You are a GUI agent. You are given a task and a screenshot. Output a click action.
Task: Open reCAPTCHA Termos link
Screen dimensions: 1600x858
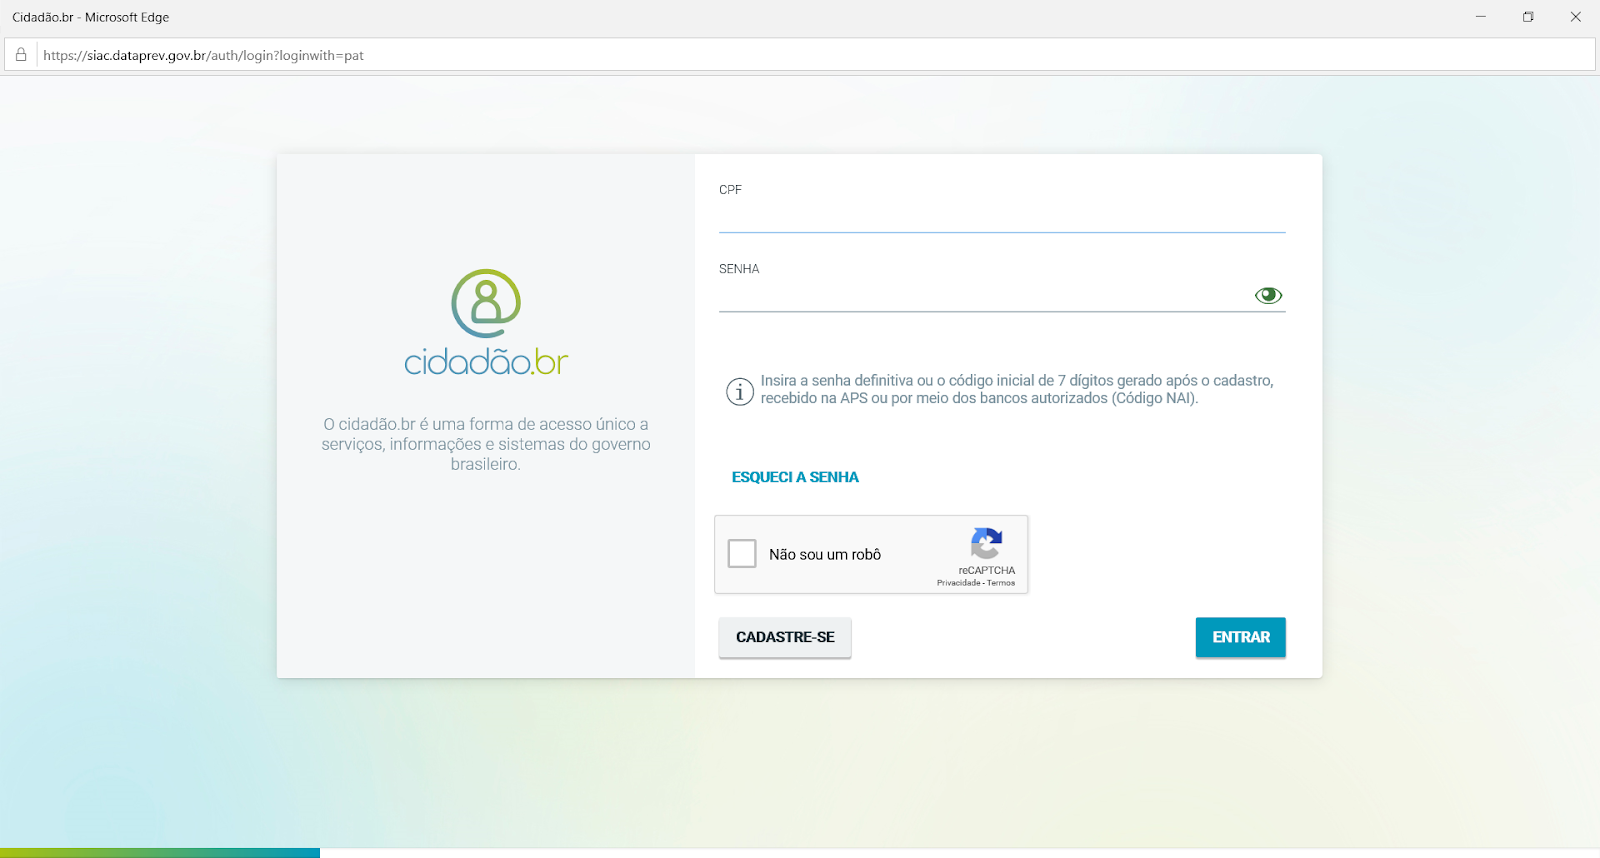(x=1001, y=583)
